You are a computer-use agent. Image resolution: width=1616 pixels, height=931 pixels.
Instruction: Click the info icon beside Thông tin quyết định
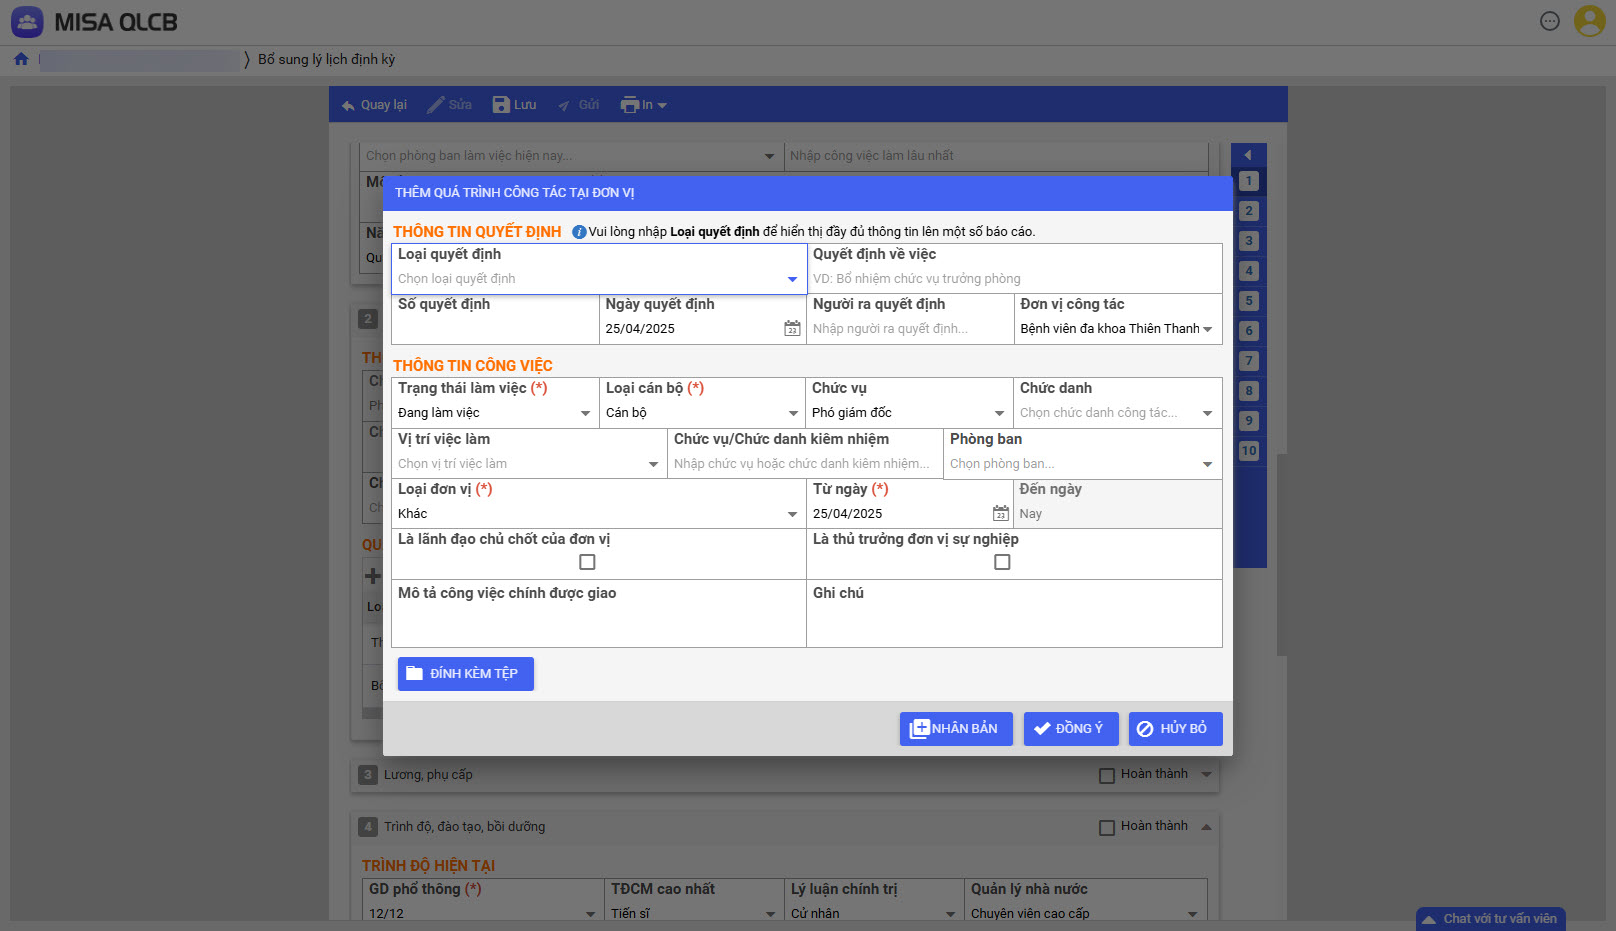pyautogui.click(x=579, y=232)
